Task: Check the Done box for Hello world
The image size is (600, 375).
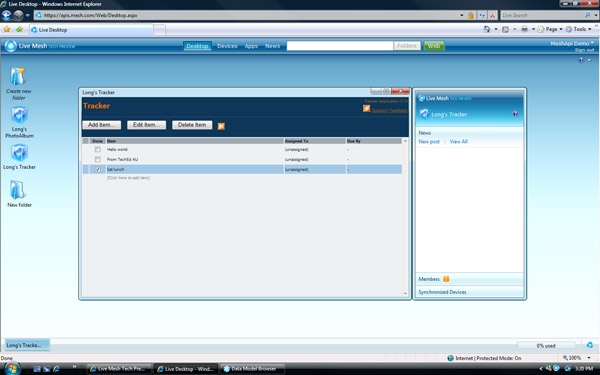Action: point(98,149)
